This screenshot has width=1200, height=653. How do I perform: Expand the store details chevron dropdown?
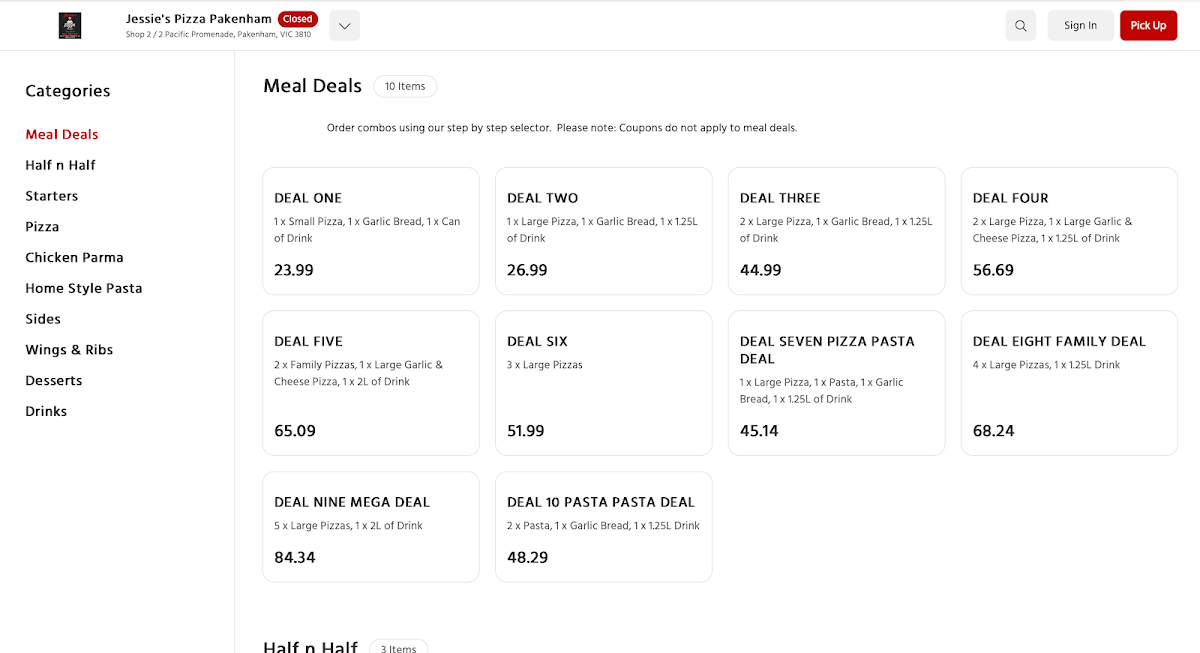tap(344, 26)
